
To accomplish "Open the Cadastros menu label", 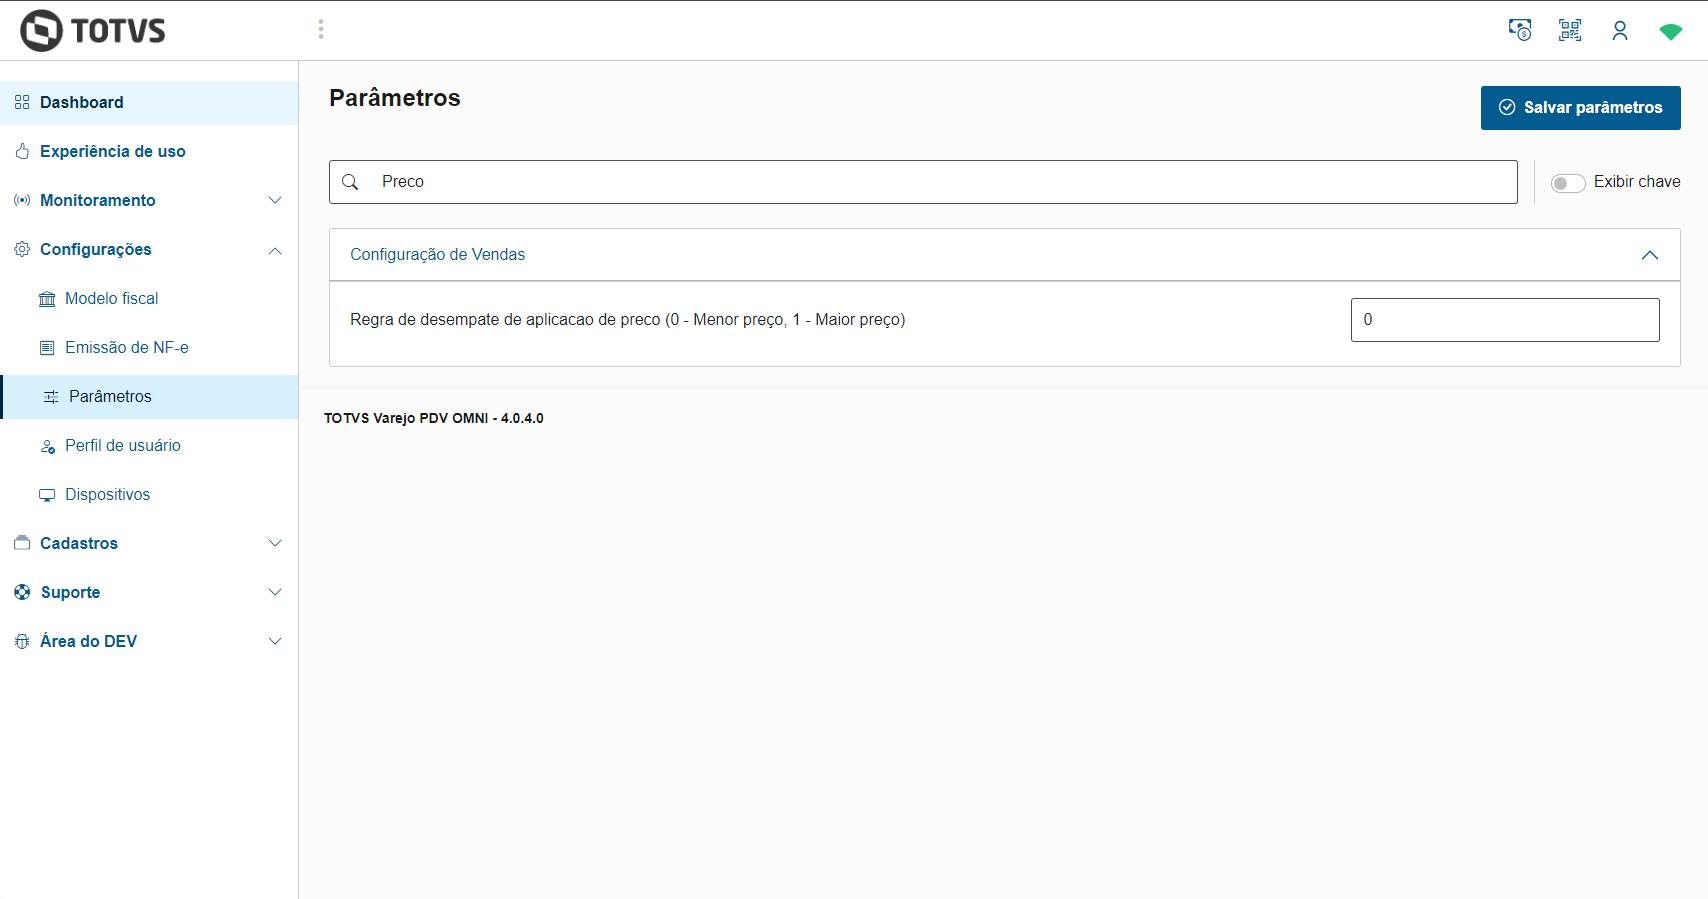I will click(x=79, y=543).
